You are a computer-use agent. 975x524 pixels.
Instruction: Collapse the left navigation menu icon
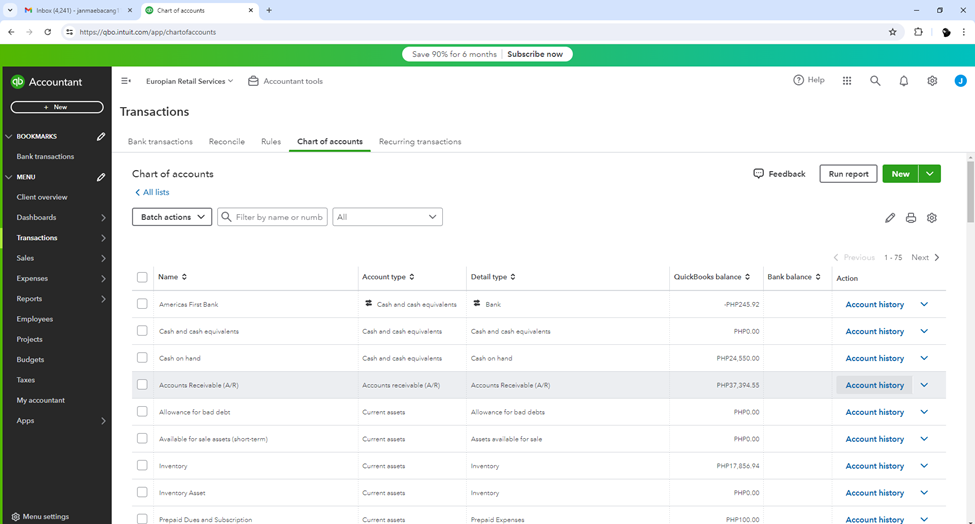click(x=126, y=81)
